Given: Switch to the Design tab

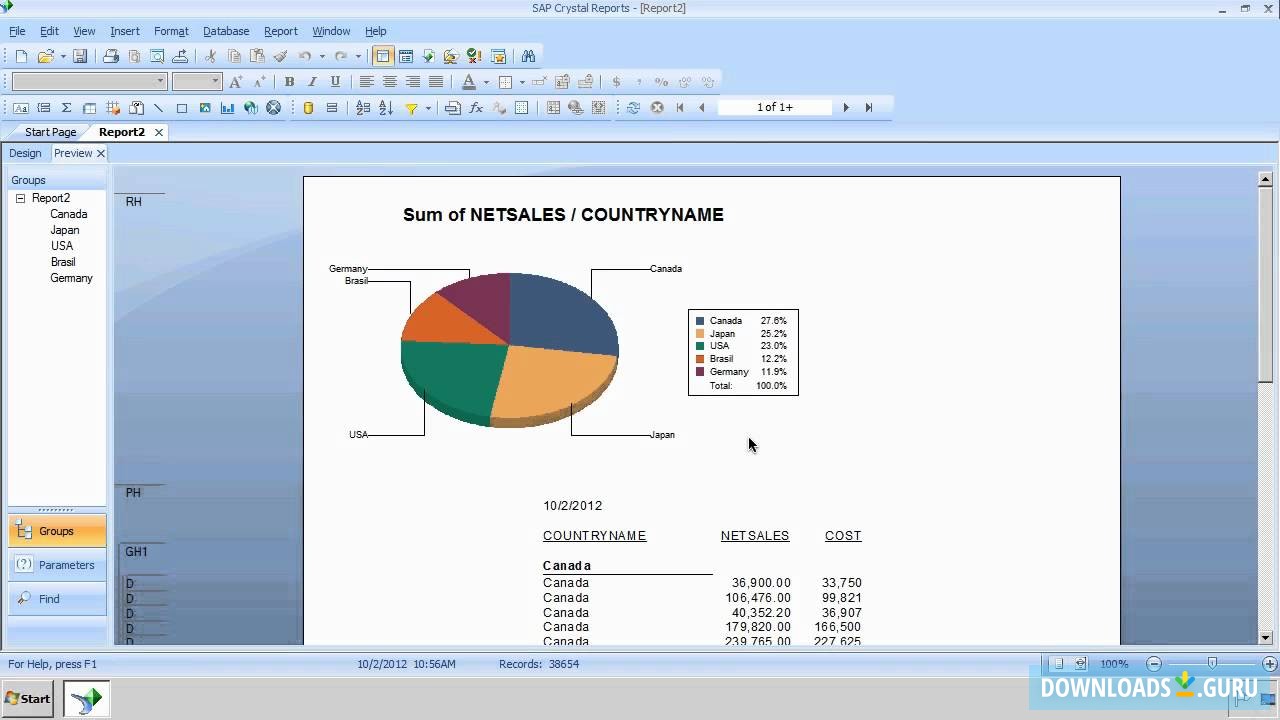Looking at the screenshot, I should coord(25,153).
